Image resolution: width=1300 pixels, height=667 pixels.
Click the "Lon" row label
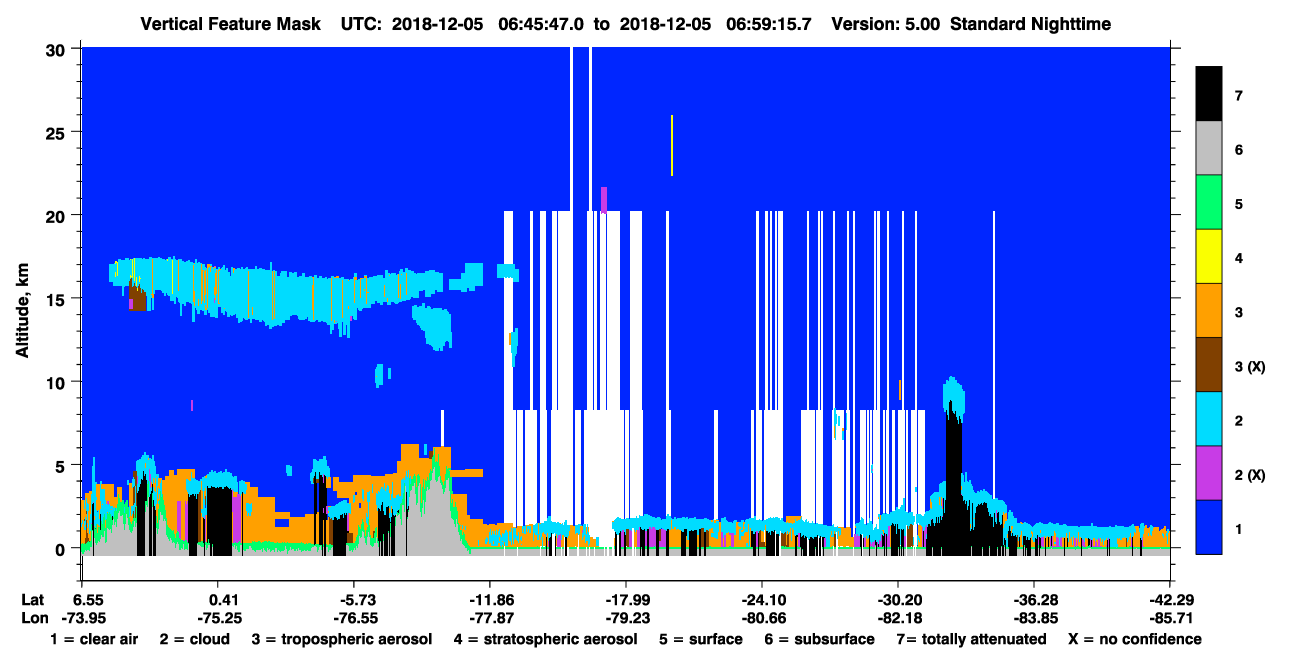click(x=34, y=618)
